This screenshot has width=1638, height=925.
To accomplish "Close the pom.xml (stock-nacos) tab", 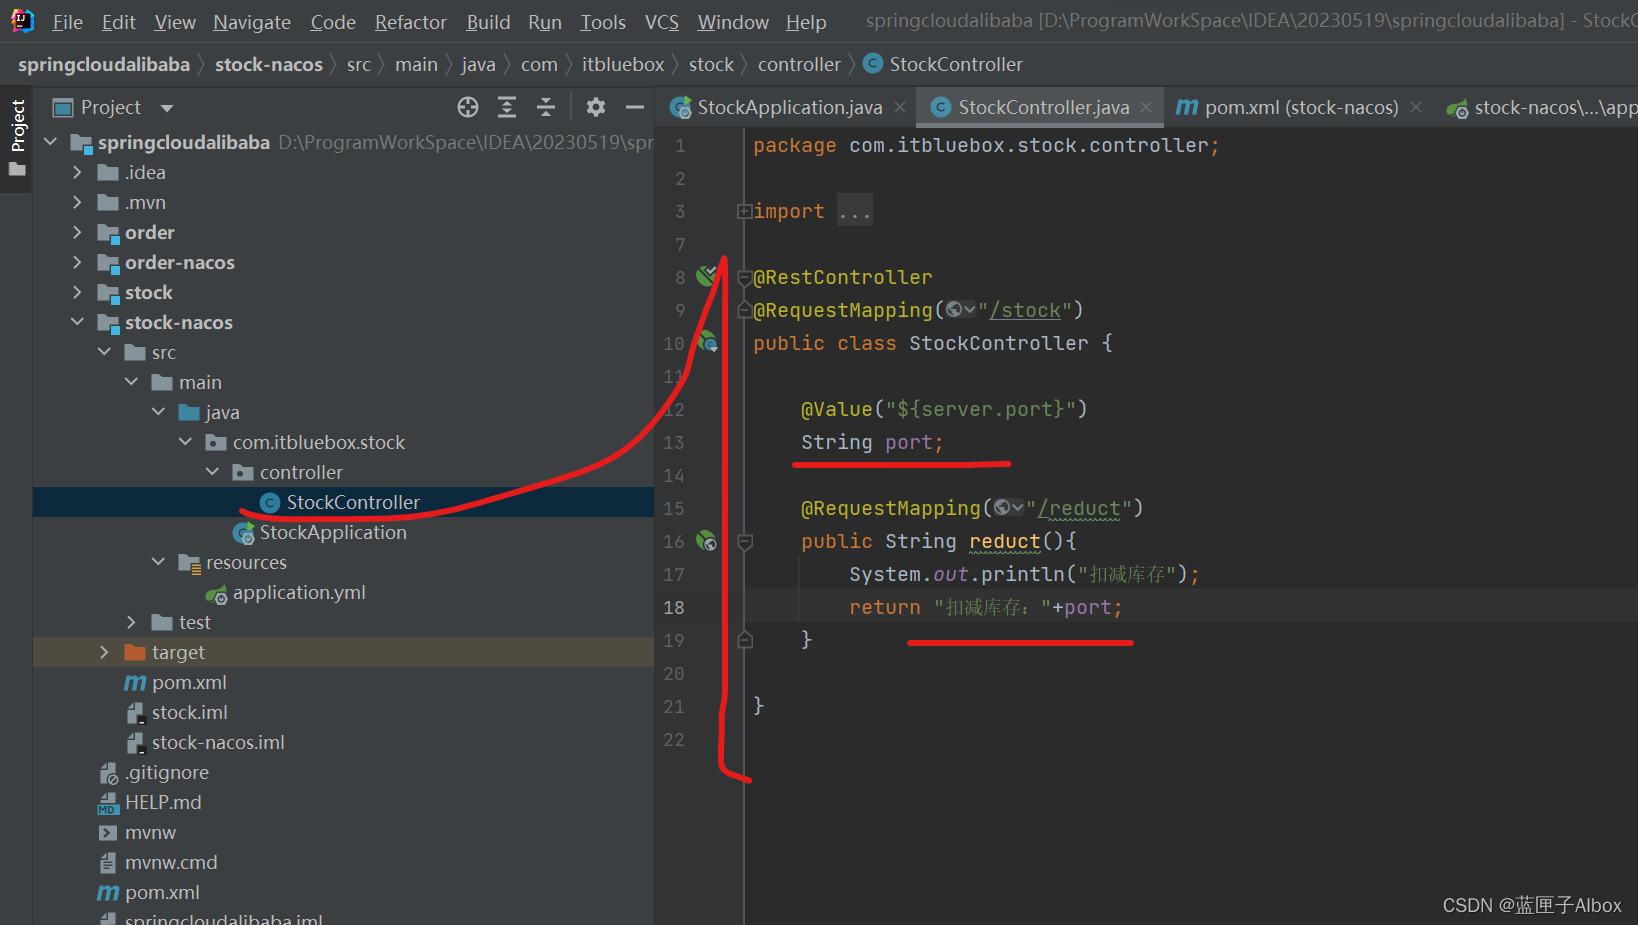I will tap(1416, 107).
